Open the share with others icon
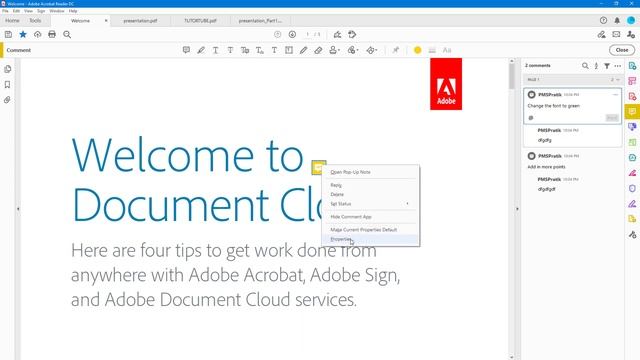The image size is (640, 360). [631, 34]
